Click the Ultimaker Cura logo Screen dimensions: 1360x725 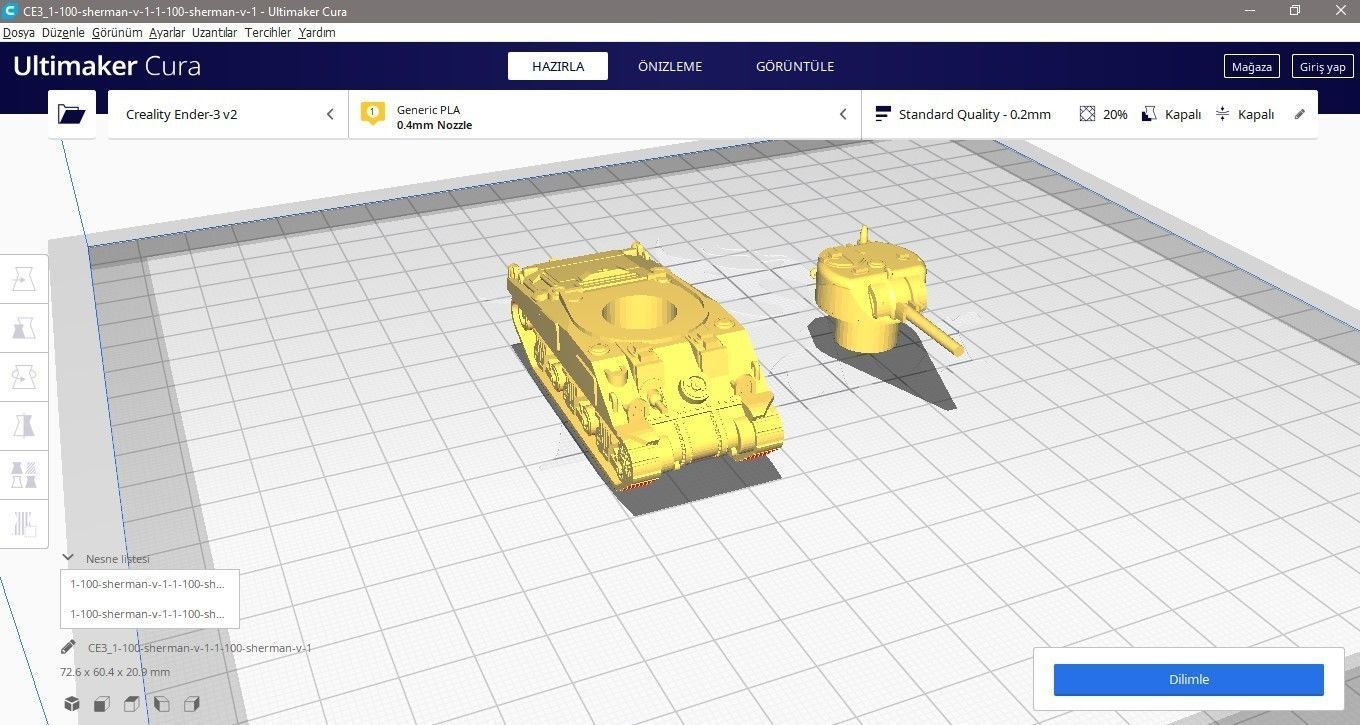pos(107,66)
